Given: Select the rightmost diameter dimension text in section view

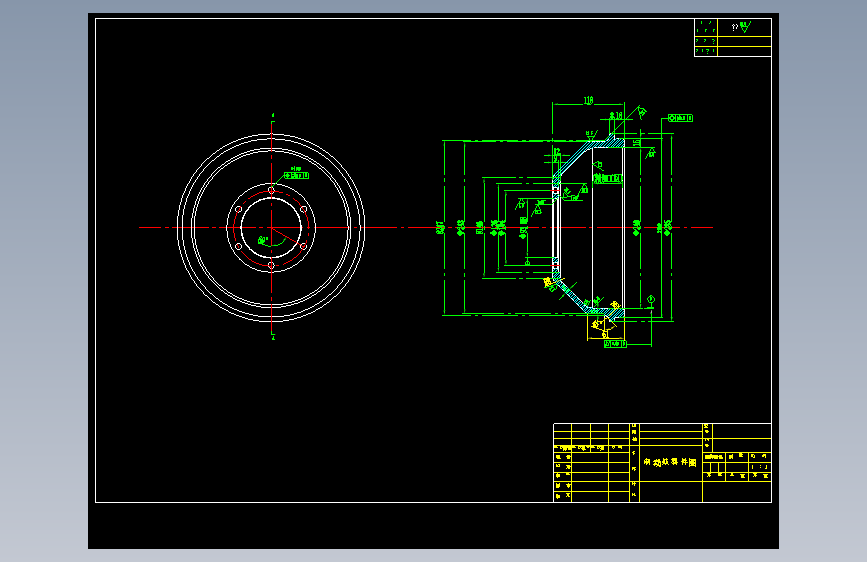Looking at the screenshot, I should pyautogui.click(x=667, y=227).
